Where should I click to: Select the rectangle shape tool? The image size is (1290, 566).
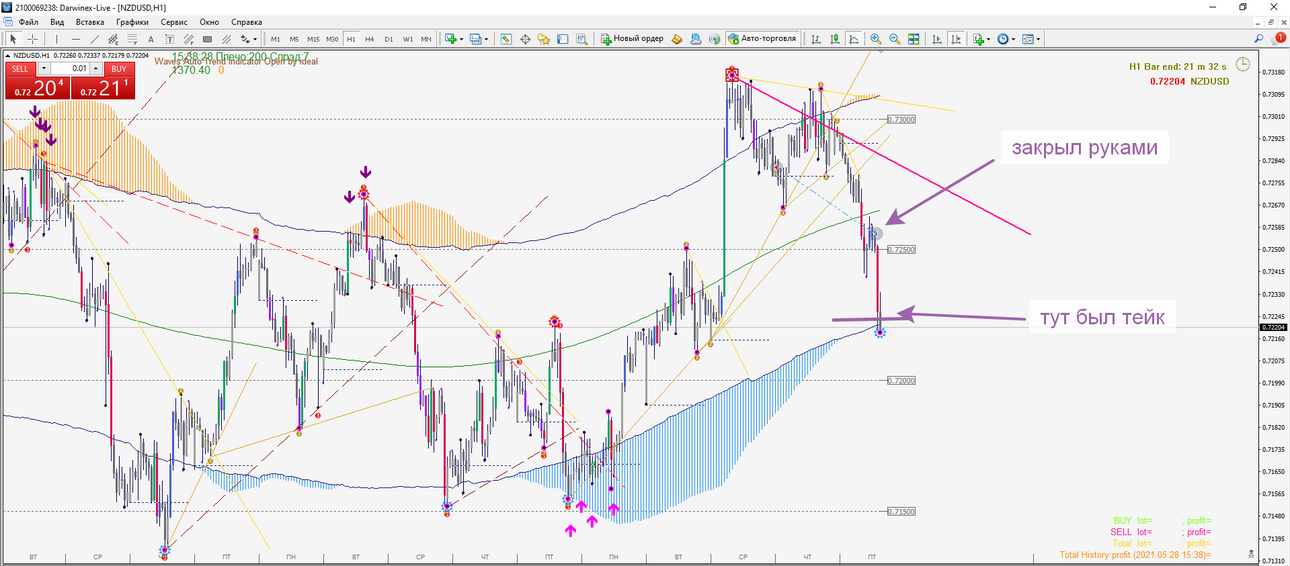click(207, 39)
